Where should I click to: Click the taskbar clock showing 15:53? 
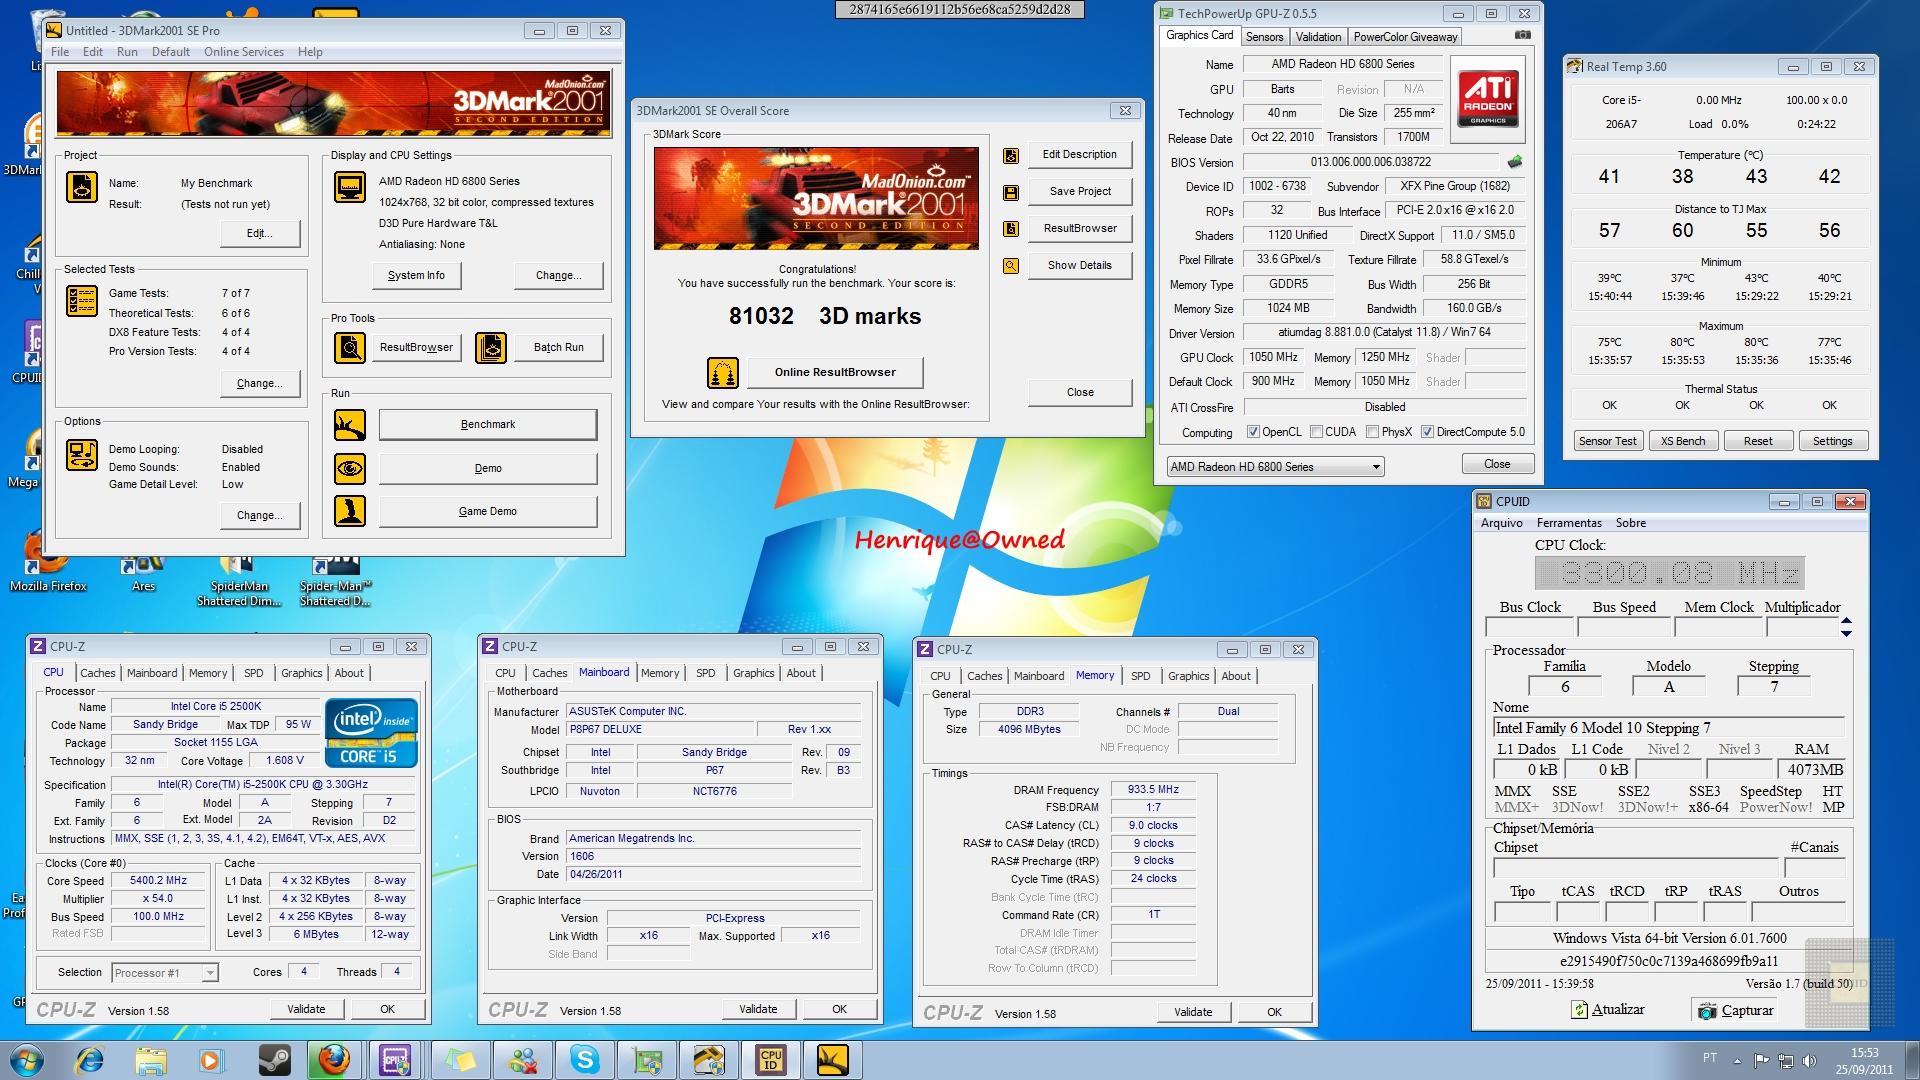pyautogui.click(x=1863, y=1060)
